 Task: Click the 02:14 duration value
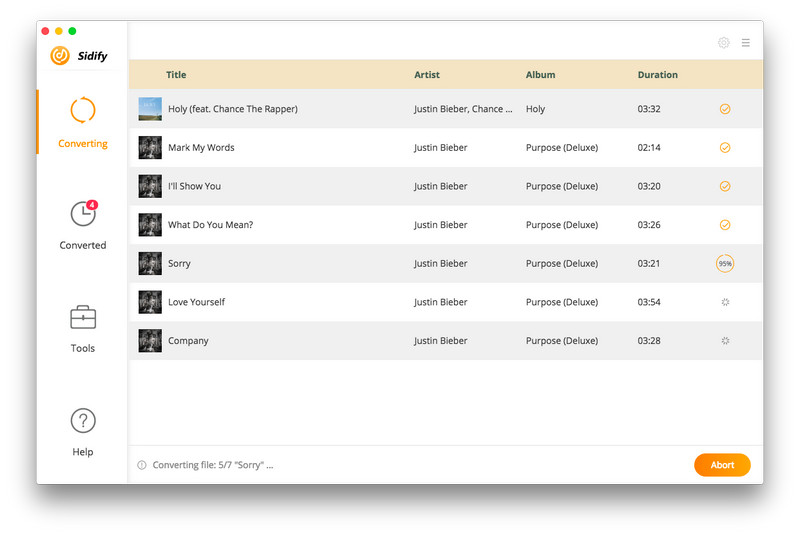[x=648, y=147]
